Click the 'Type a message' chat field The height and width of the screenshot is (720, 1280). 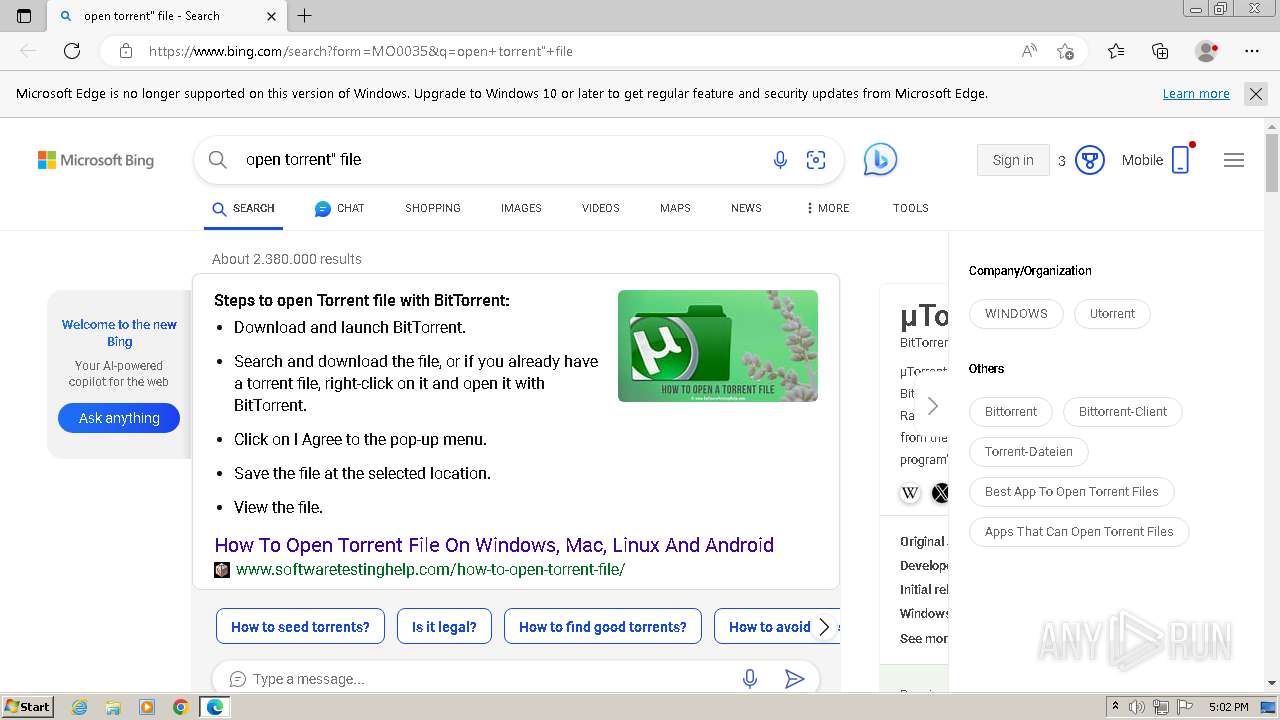pos(490,679)
